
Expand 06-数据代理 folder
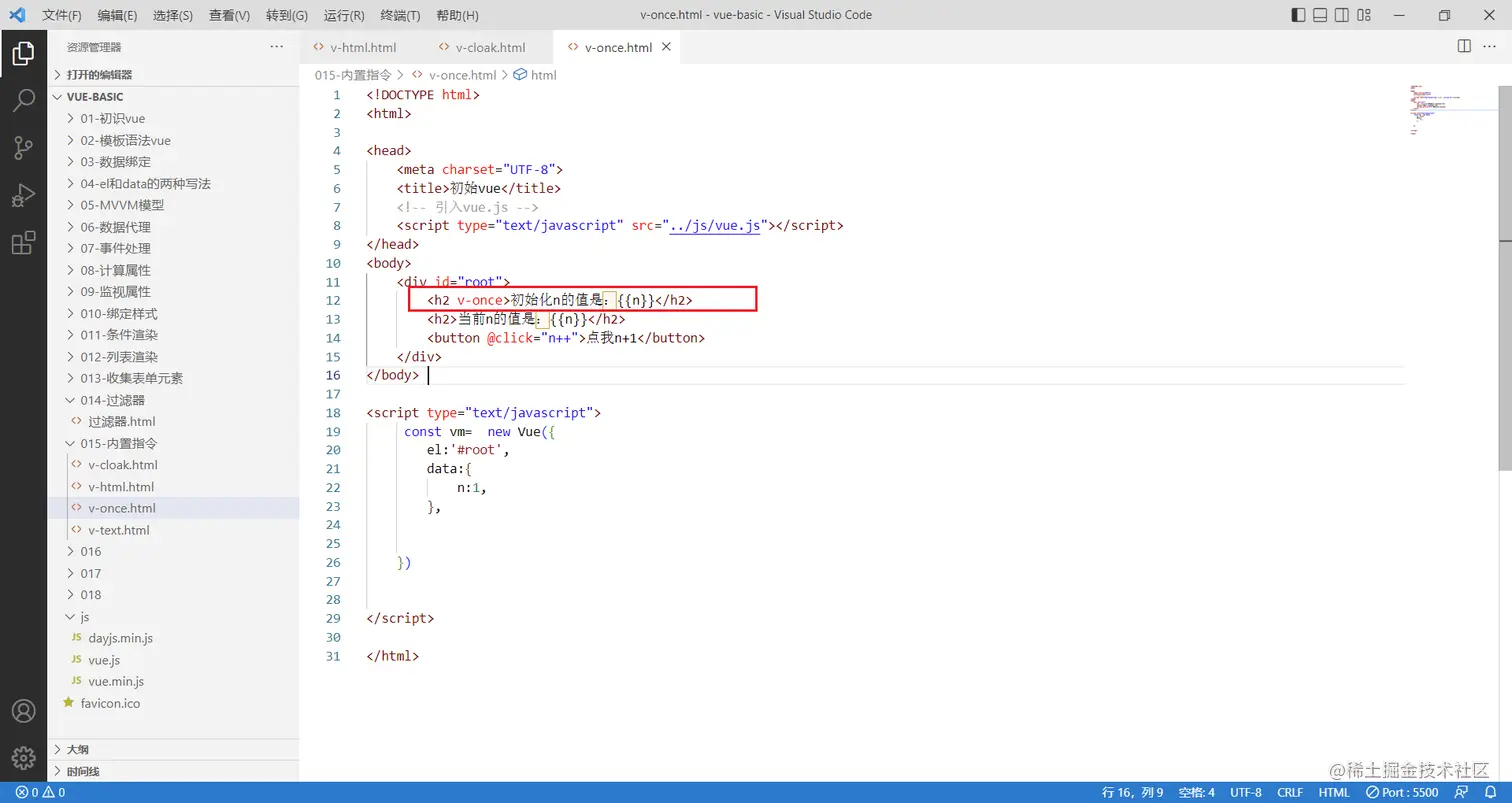pyautogui.click(x=174, y=227)
